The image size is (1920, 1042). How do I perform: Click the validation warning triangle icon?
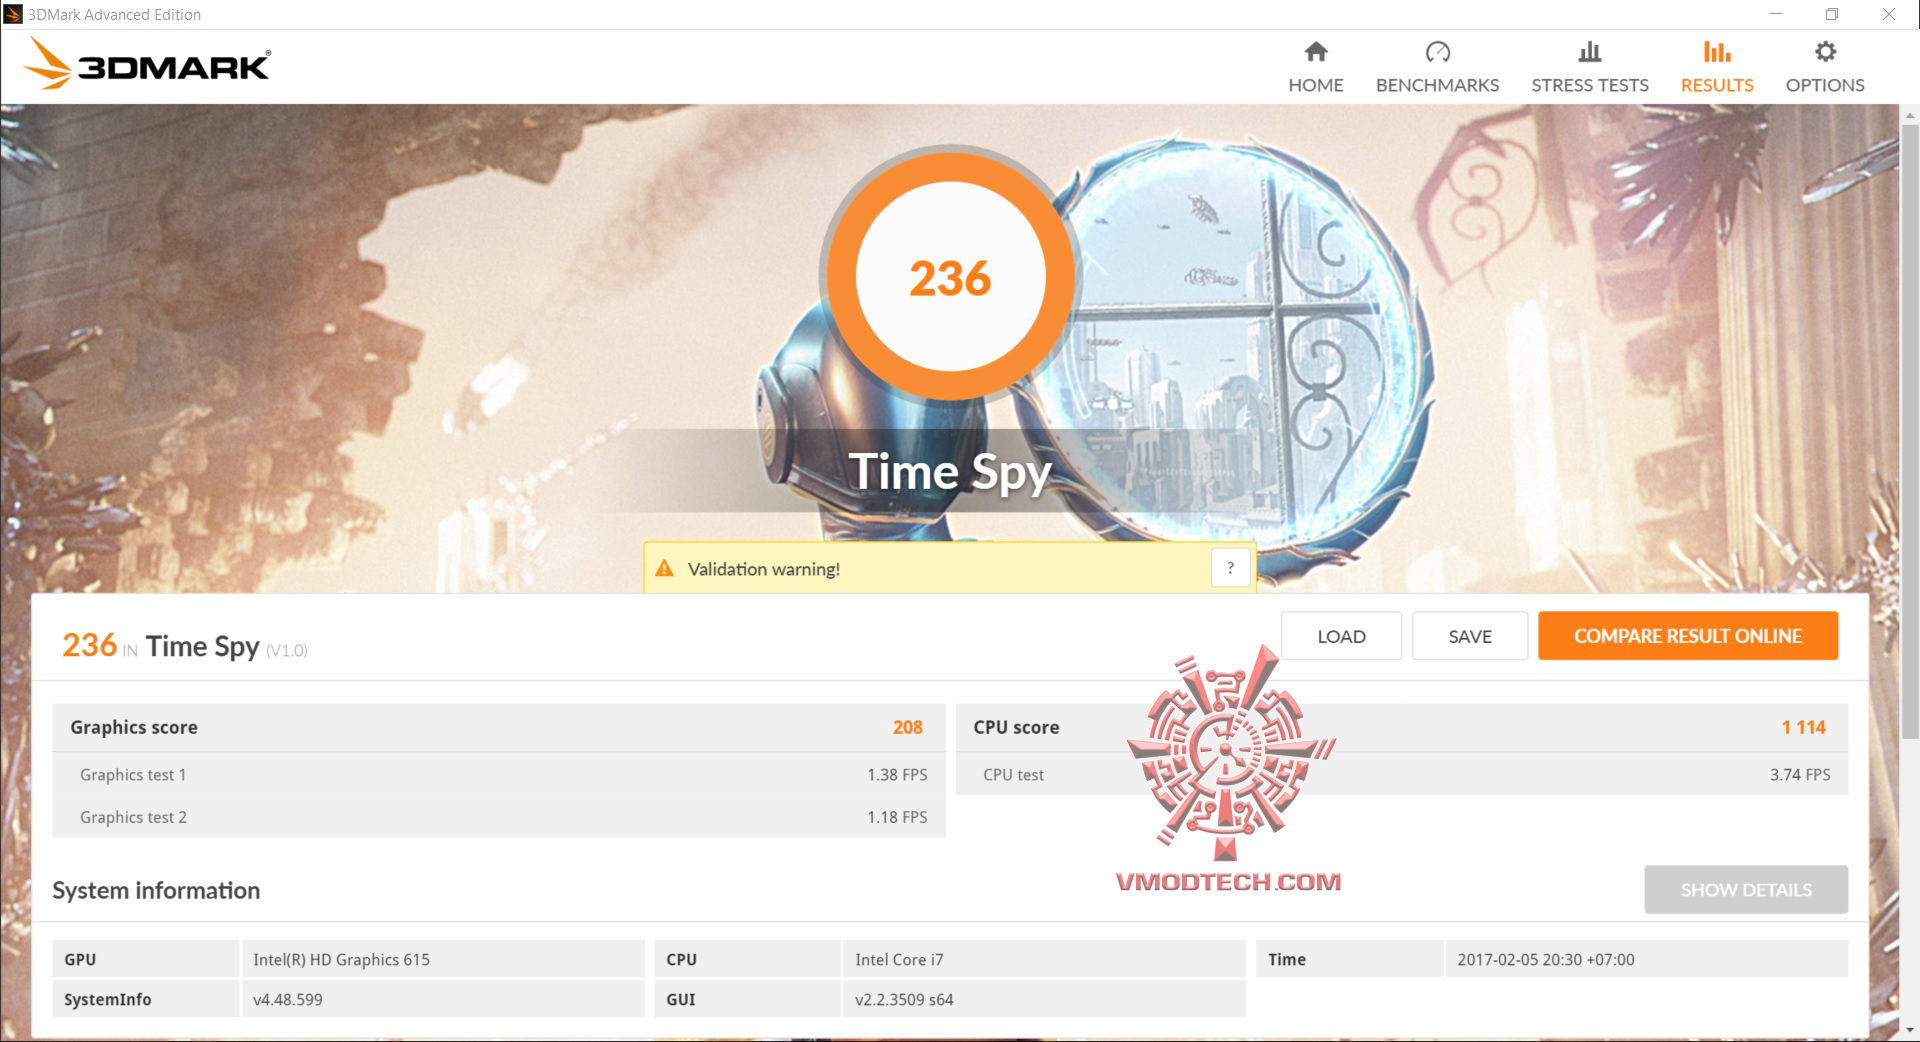[664, 568]
